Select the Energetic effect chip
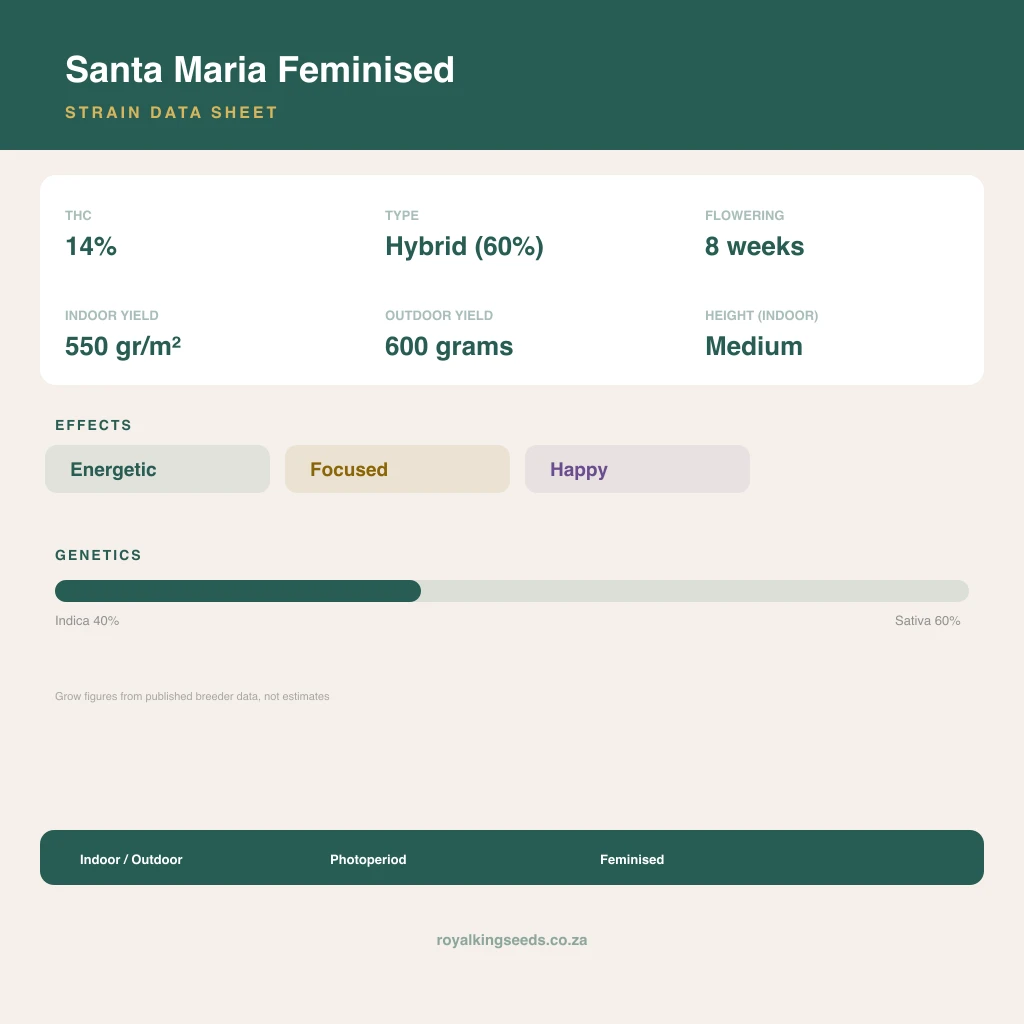Viewport: 1024px width, 1024px height. point(157,469)
